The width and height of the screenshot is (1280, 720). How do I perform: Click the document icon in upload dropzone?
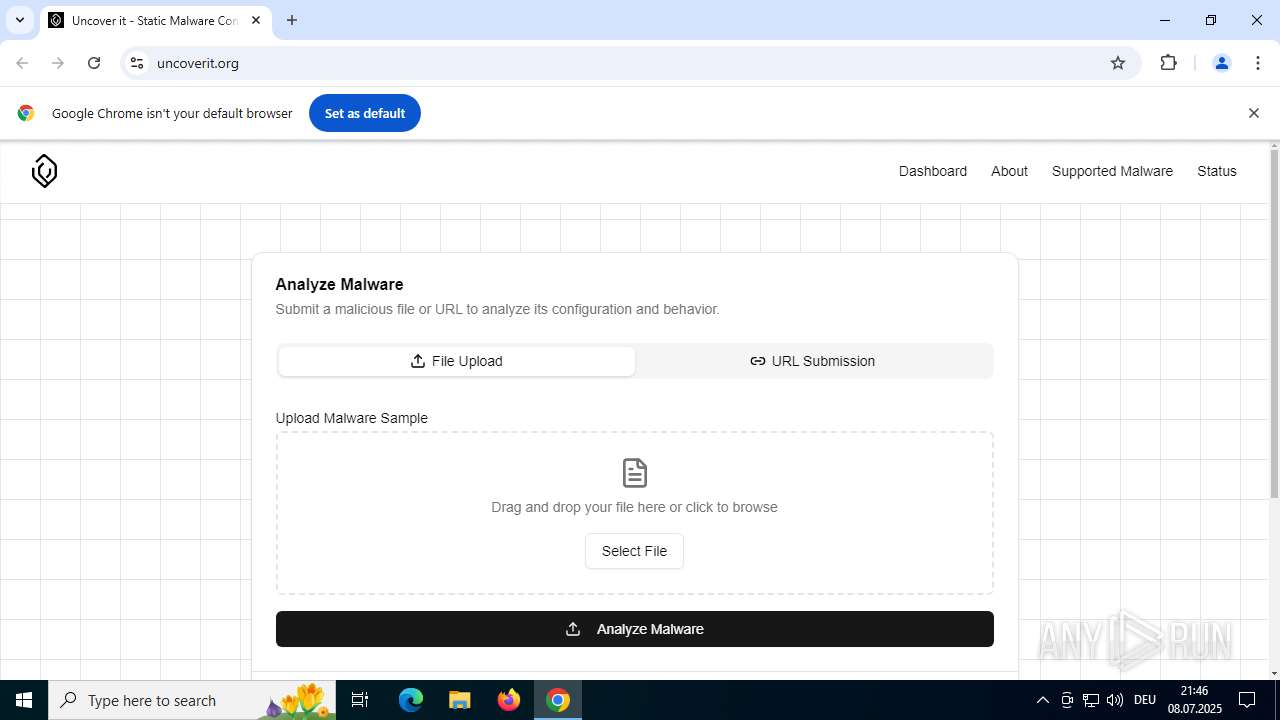(x=635, y=473)
